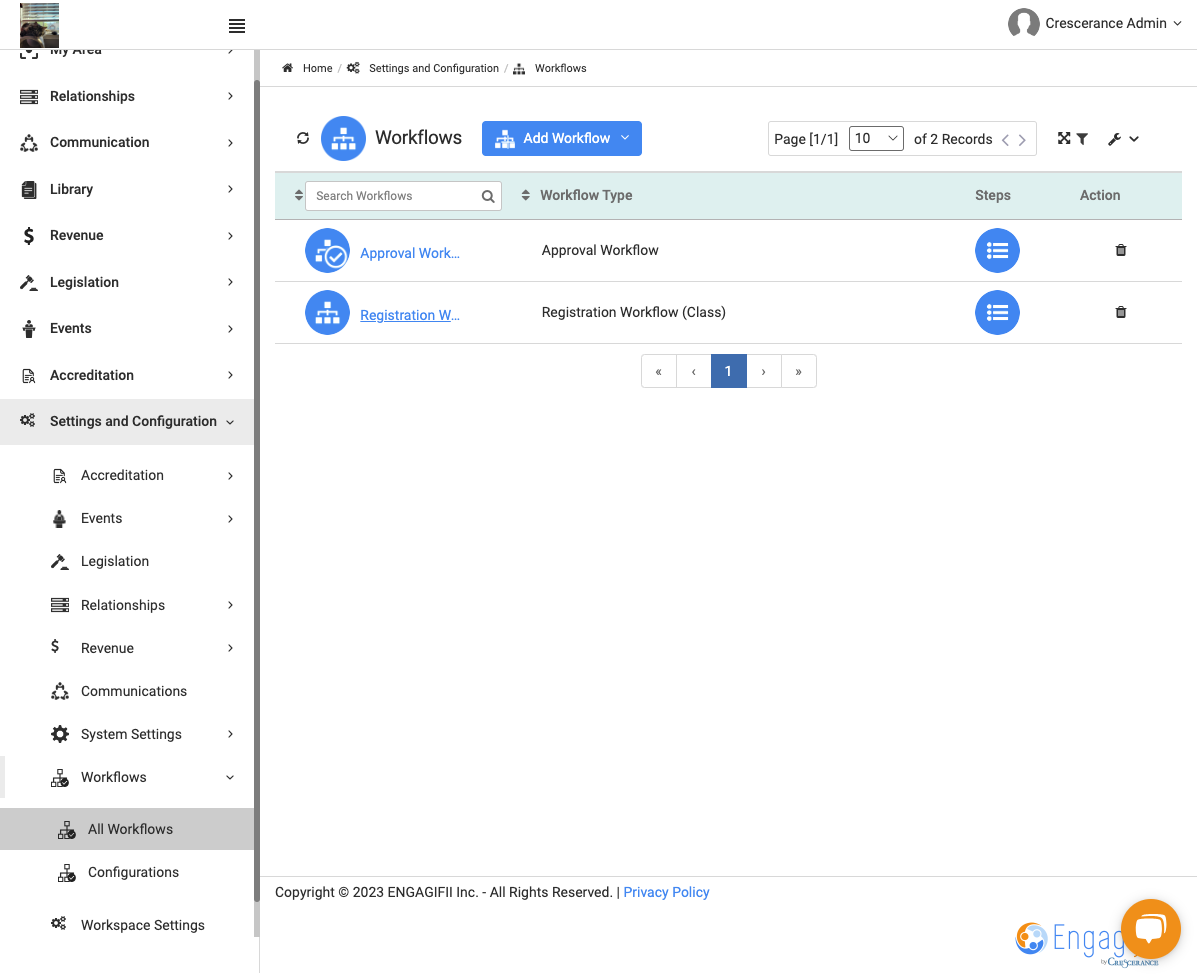
Task: Click the sidebar vertical scrollbar
Action: pyautogui.click(x=256, y=489)
